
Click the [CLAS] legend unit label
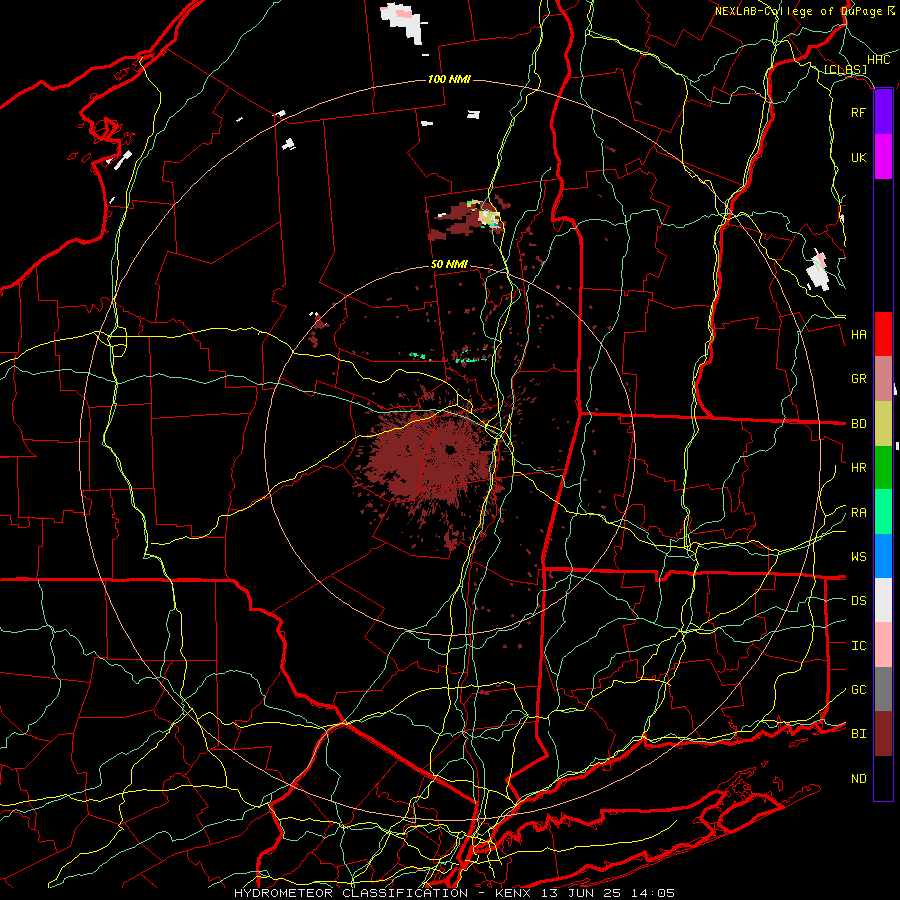pos(845,70)
